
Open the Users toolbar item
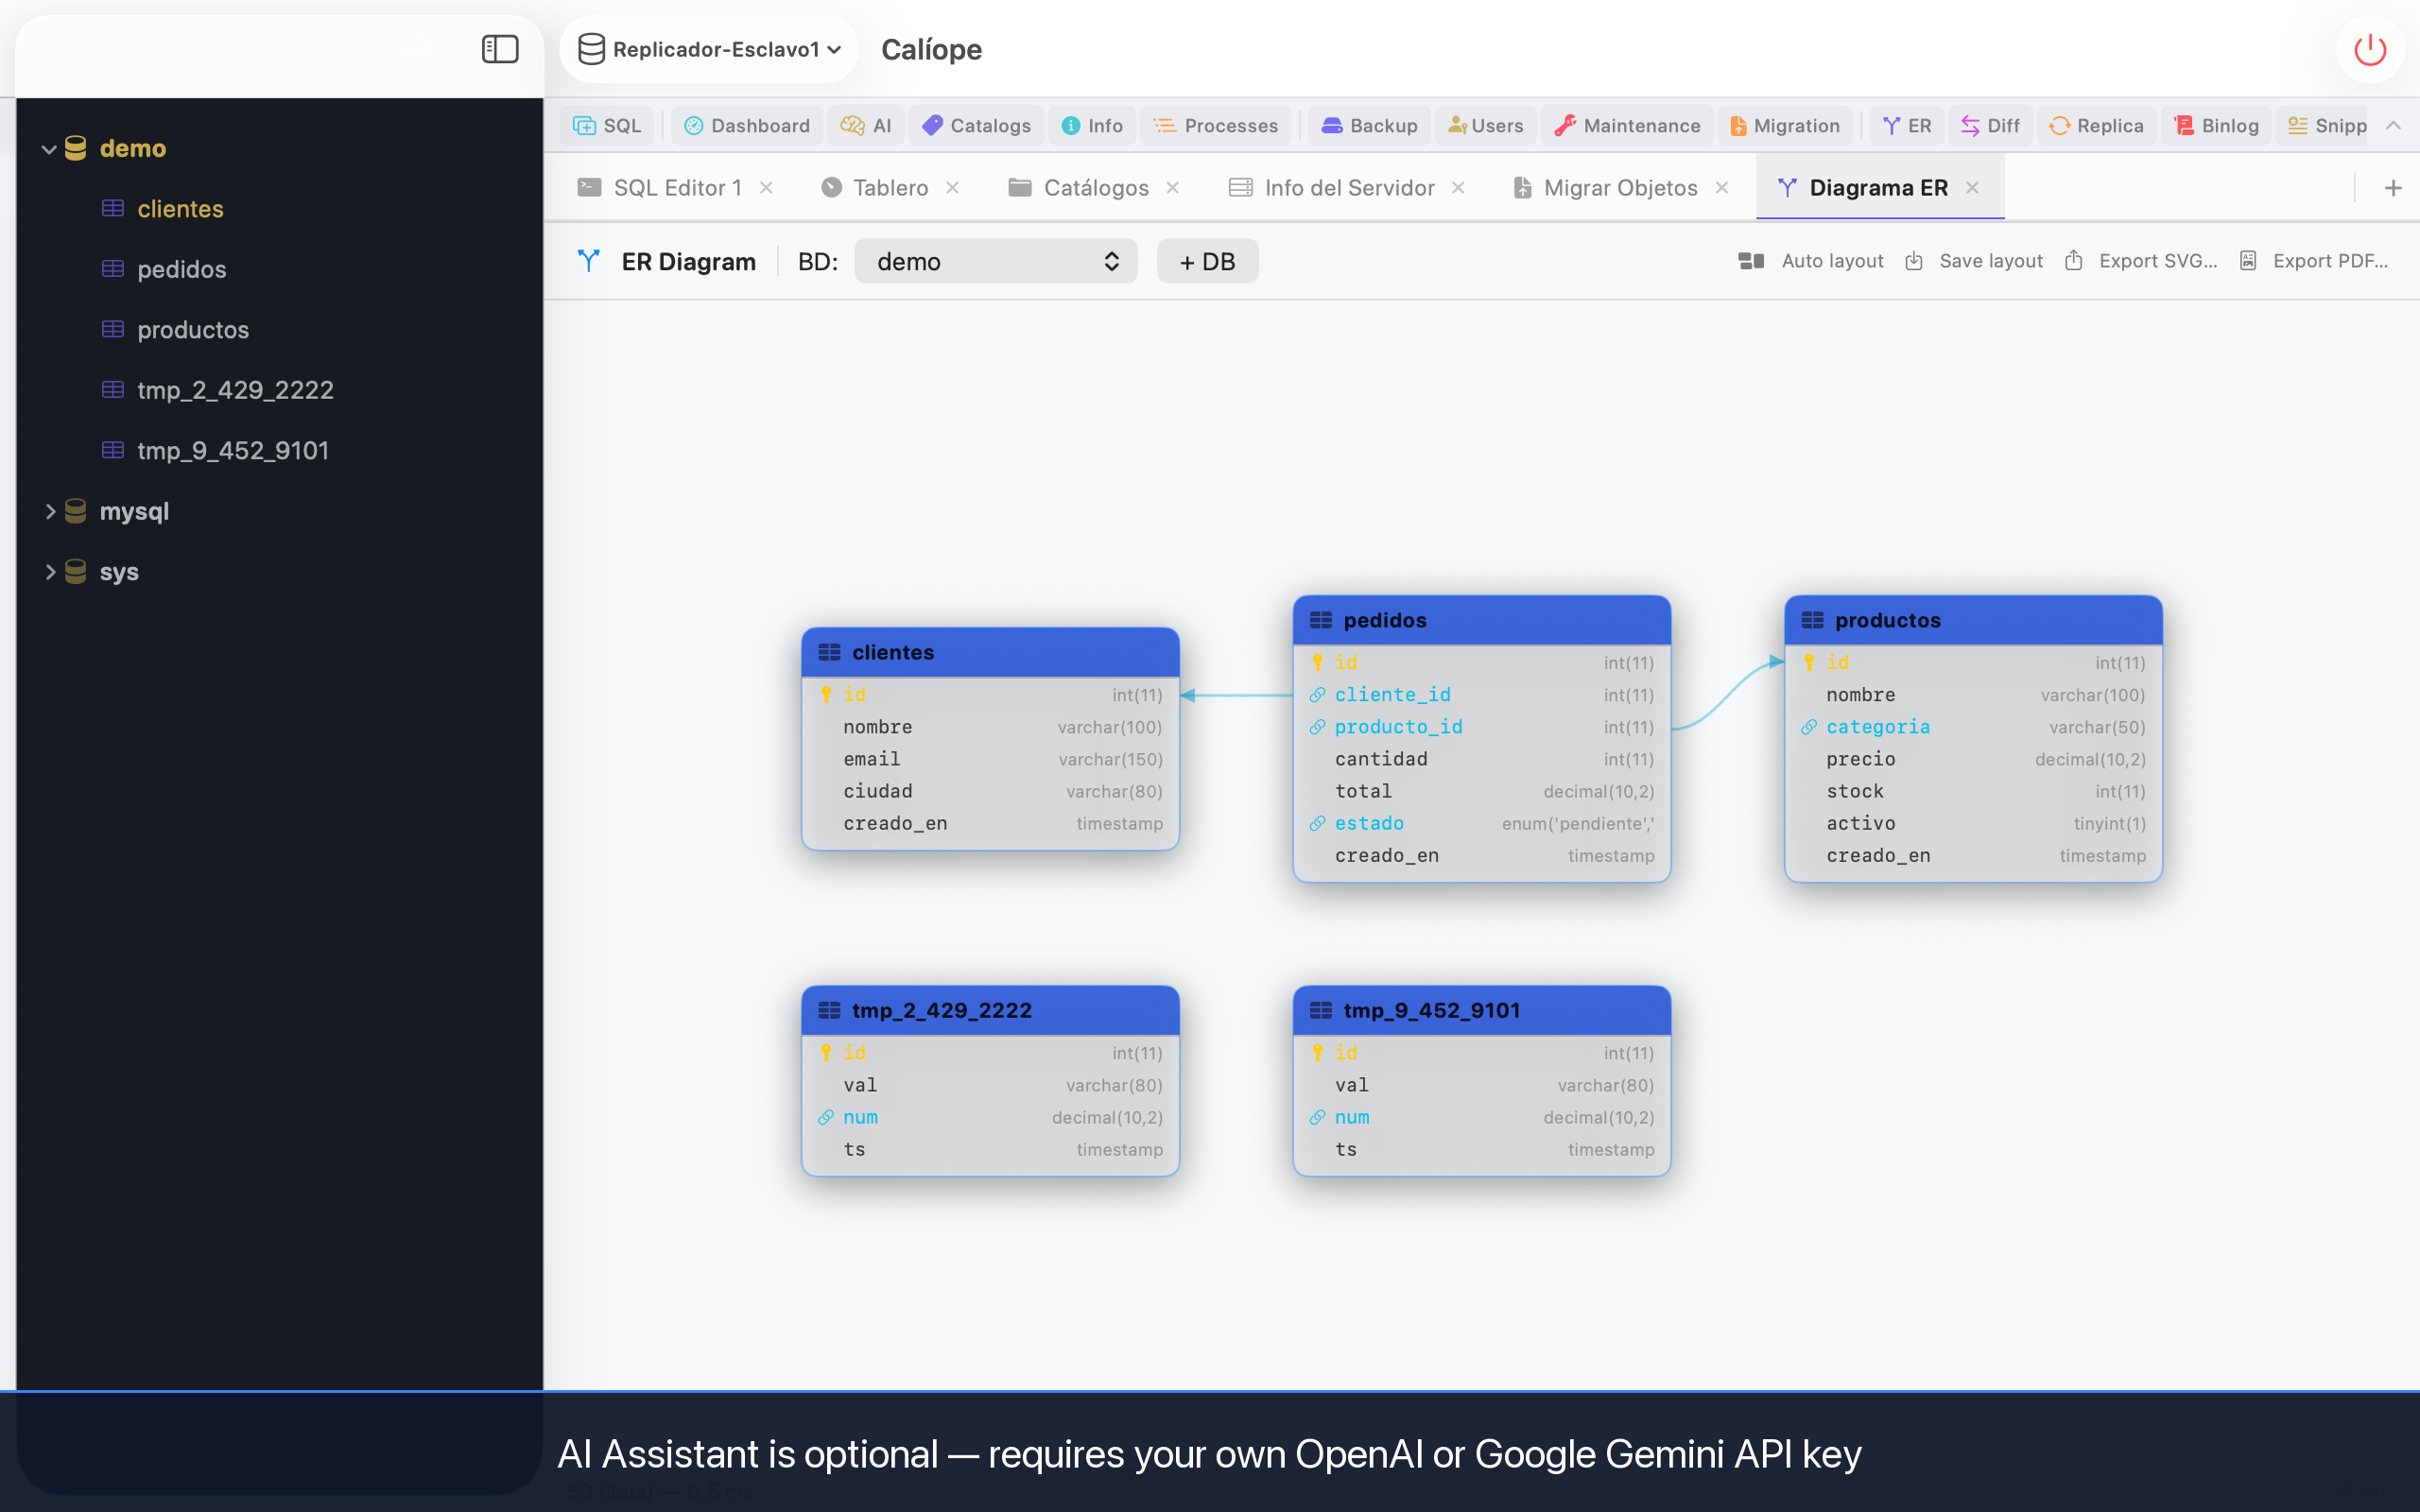click(1486, 125)
